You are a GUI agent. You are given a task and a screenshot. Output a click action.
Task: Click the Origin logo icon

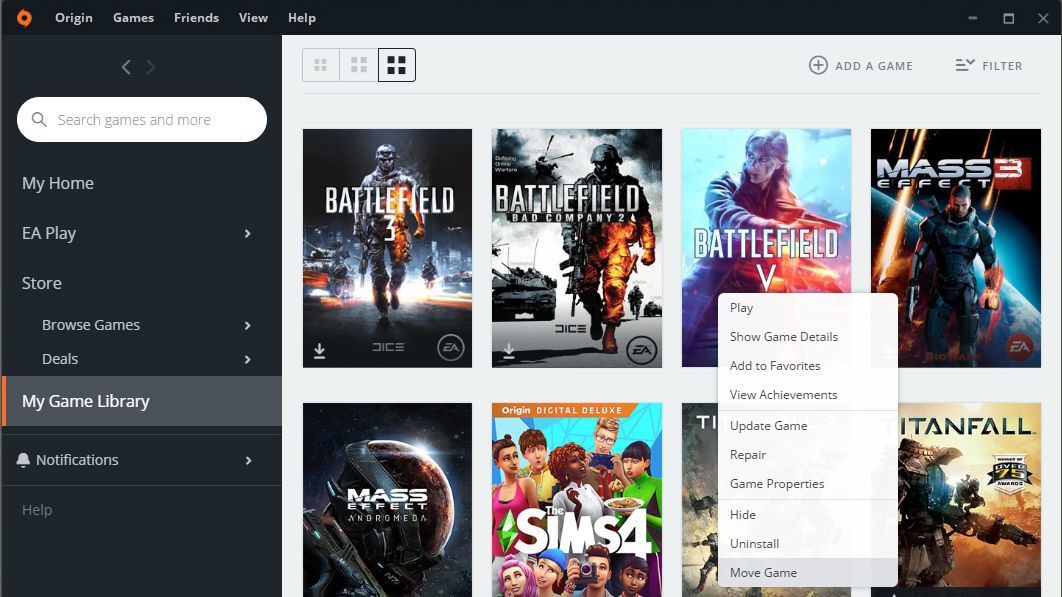click(x=24, y=18)
